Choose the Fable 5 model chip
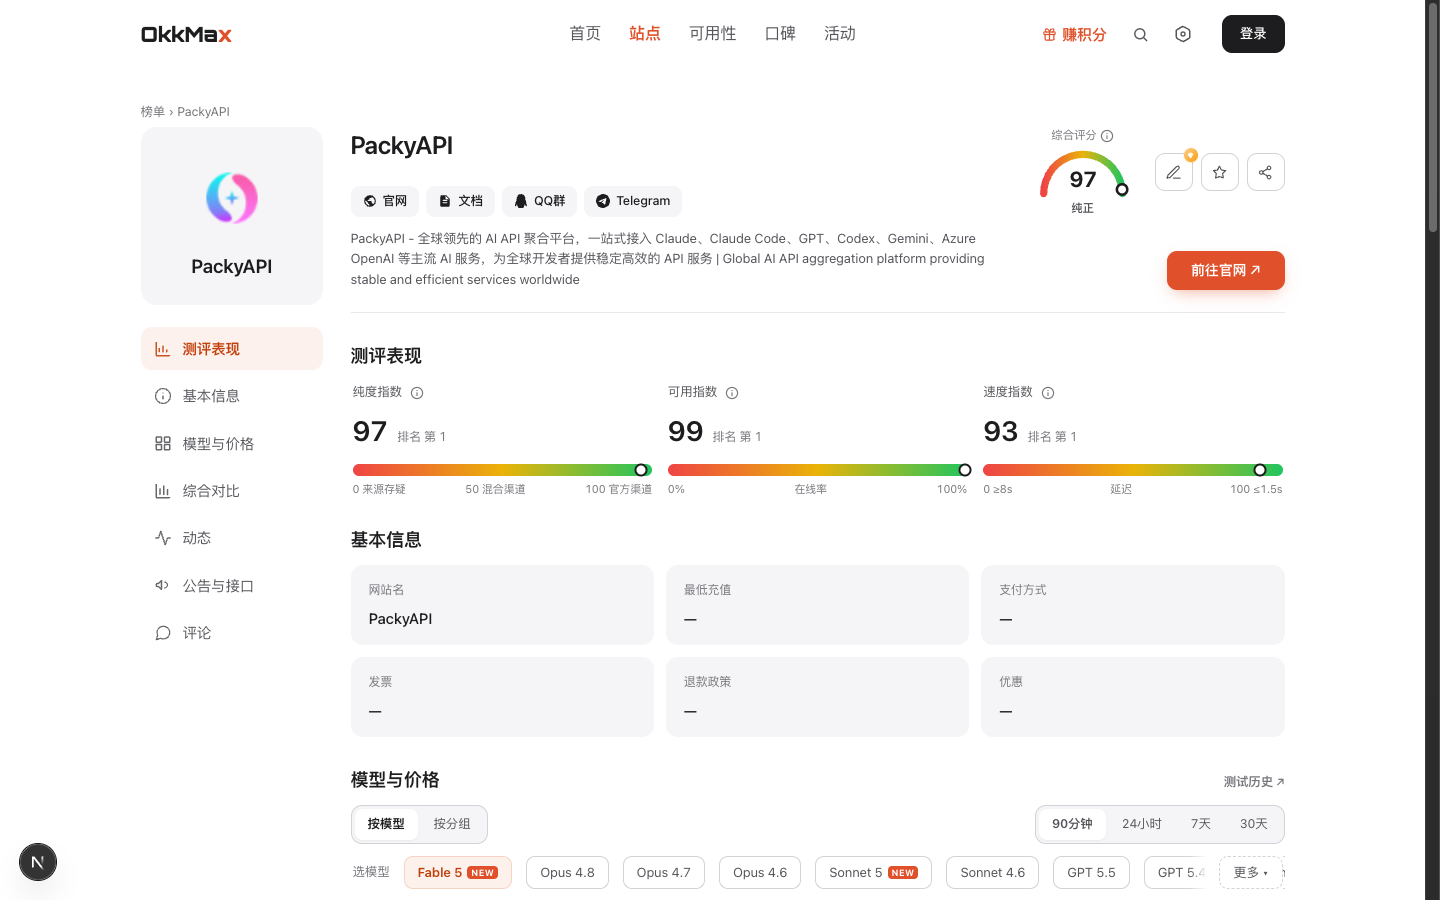The height and width of the screenshot is (900, 1440). click(458, 872)
